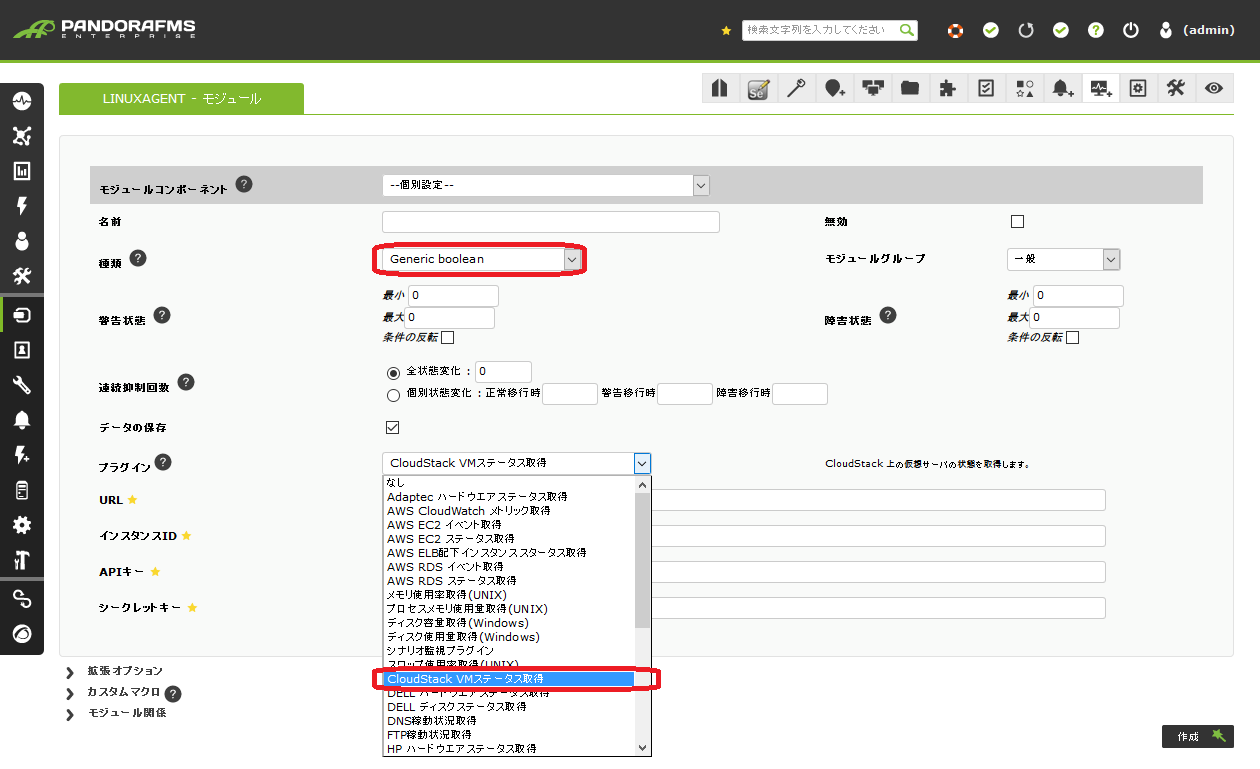Screen dimensions: 1260x769
Task: Focus the 警告状態 最小 value field
Action: point(453,296)
